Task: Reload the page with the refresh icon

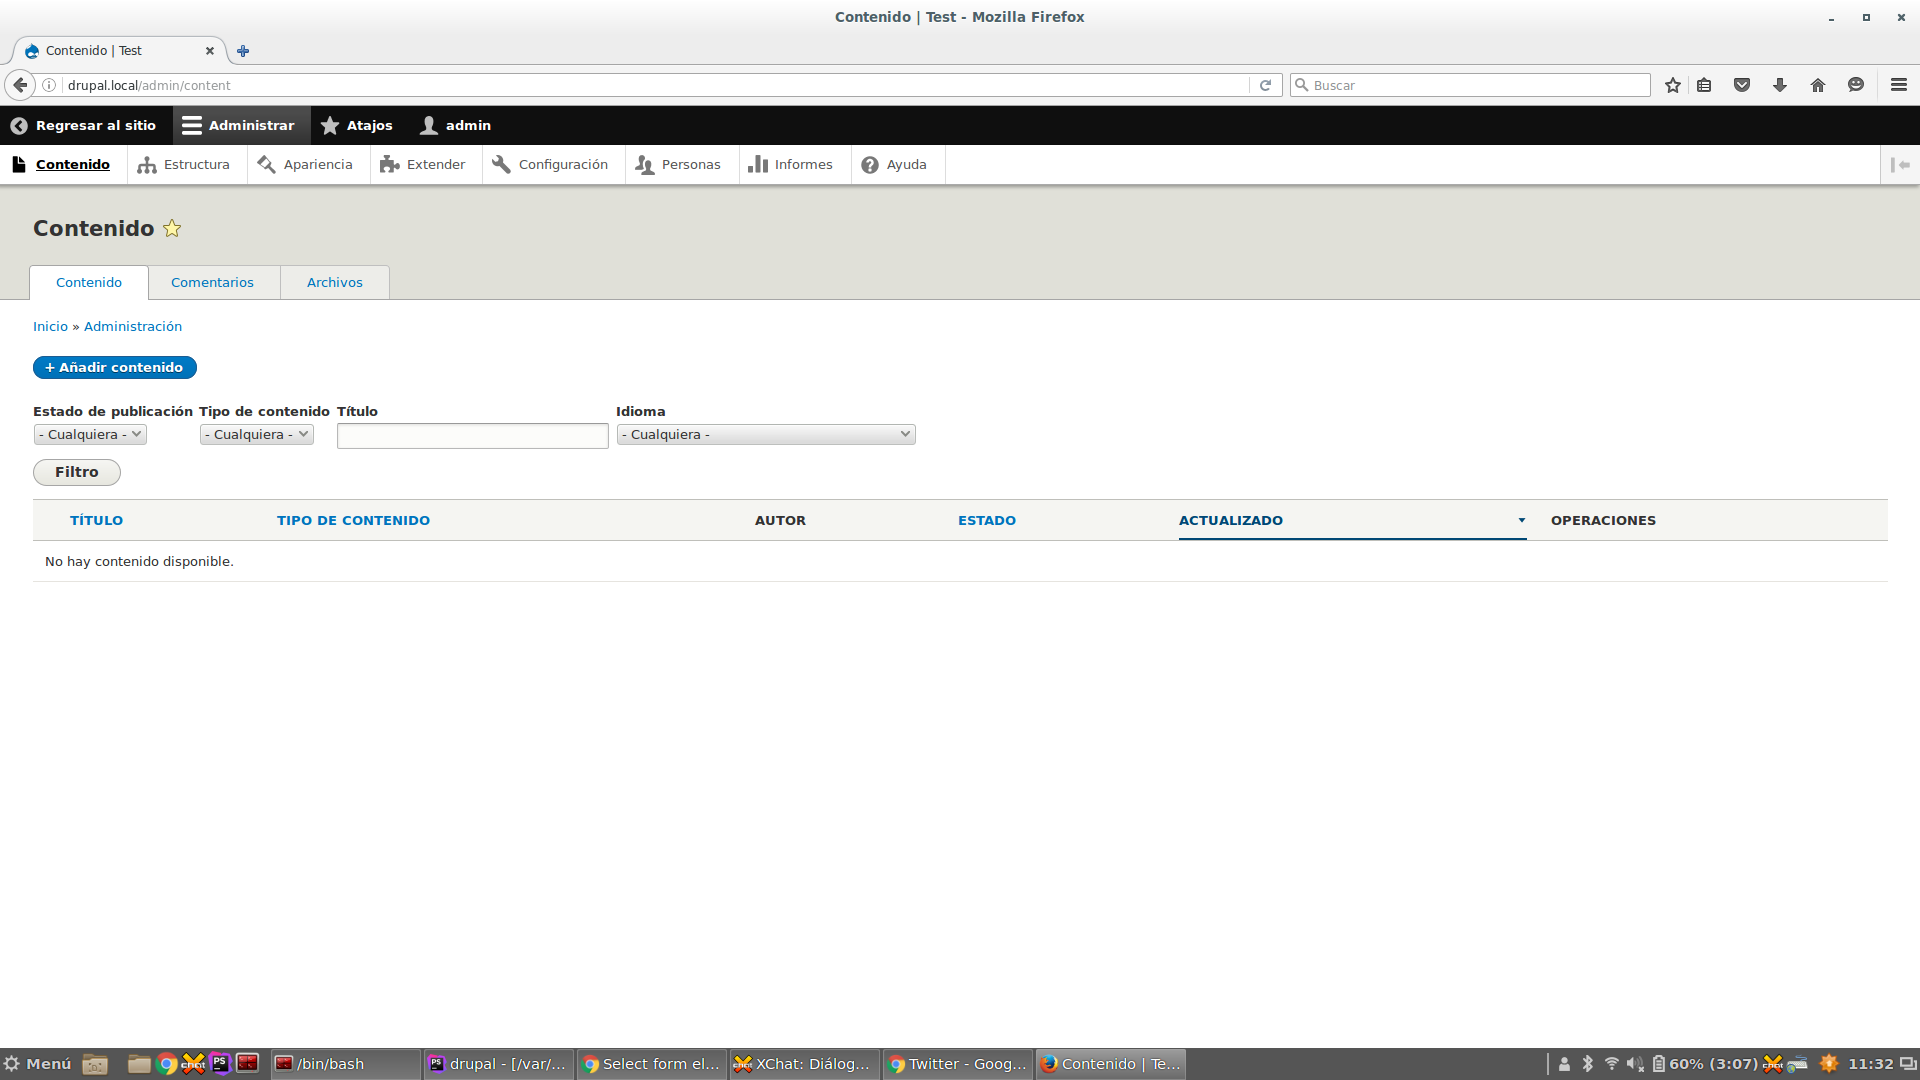Action: pyautogui.click(x=1265, y=85)
